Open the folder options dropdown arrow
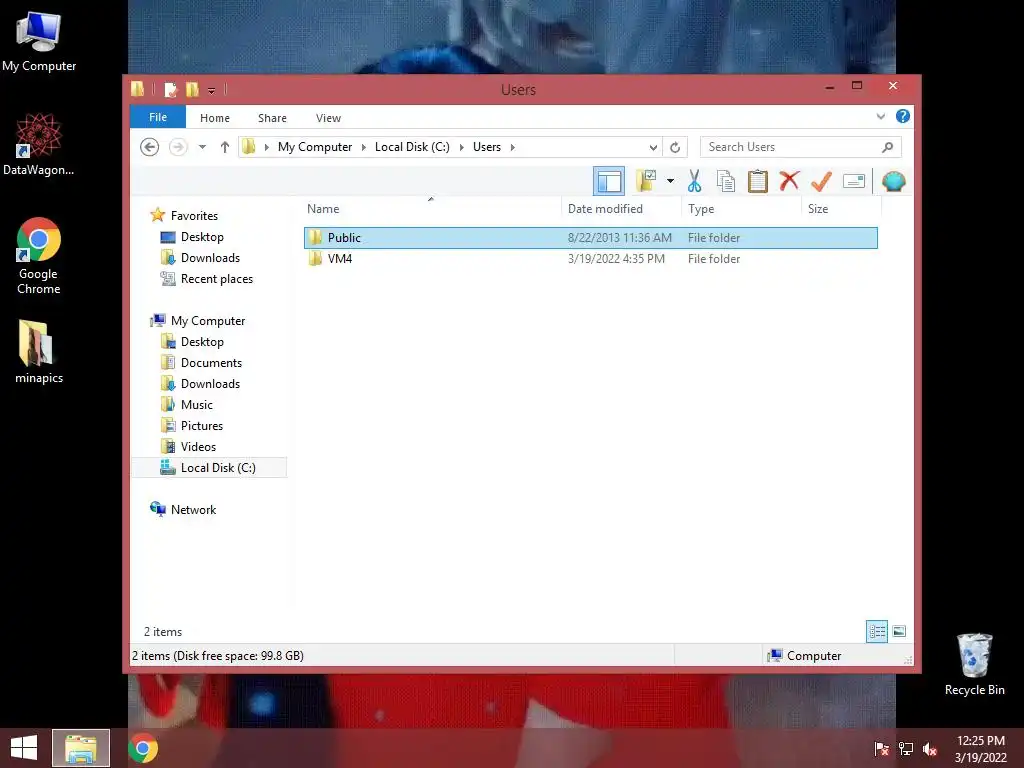The width and height of the screenshot is (1024, 768). tap(670, 181)
